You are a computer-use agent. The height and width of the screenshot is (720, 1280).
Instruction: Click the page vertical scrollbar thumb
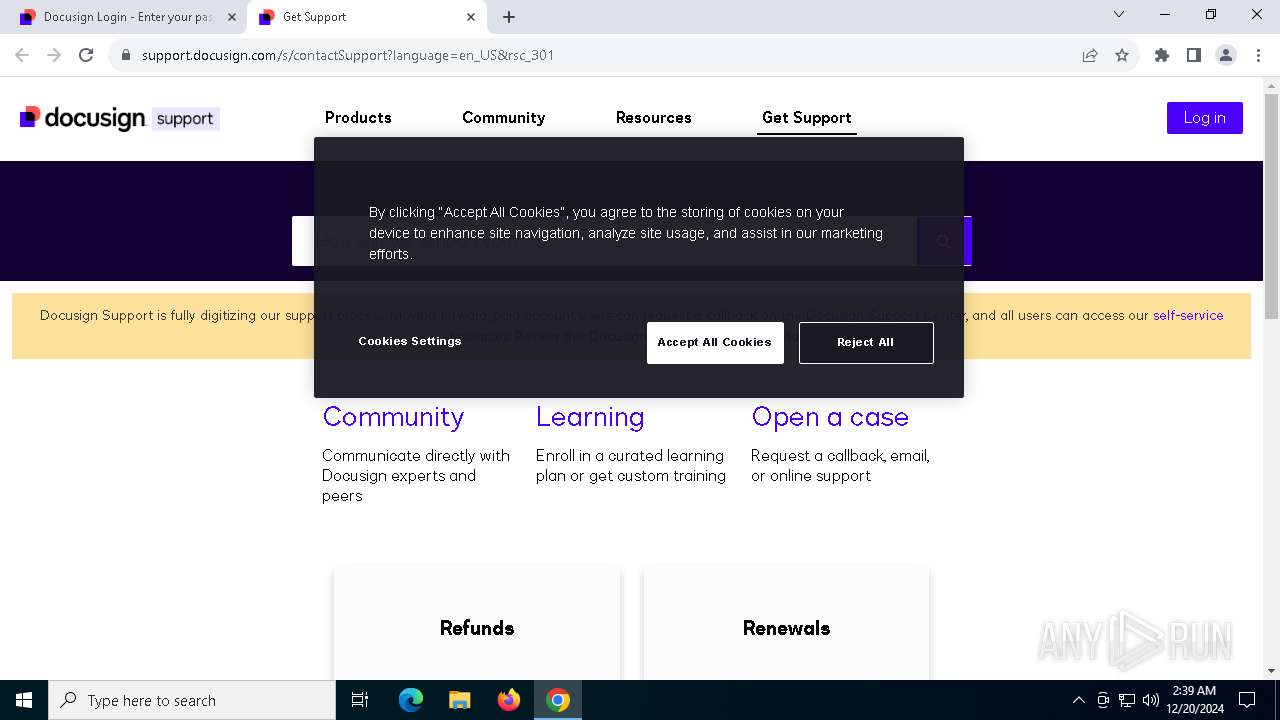coord(1271,207)
